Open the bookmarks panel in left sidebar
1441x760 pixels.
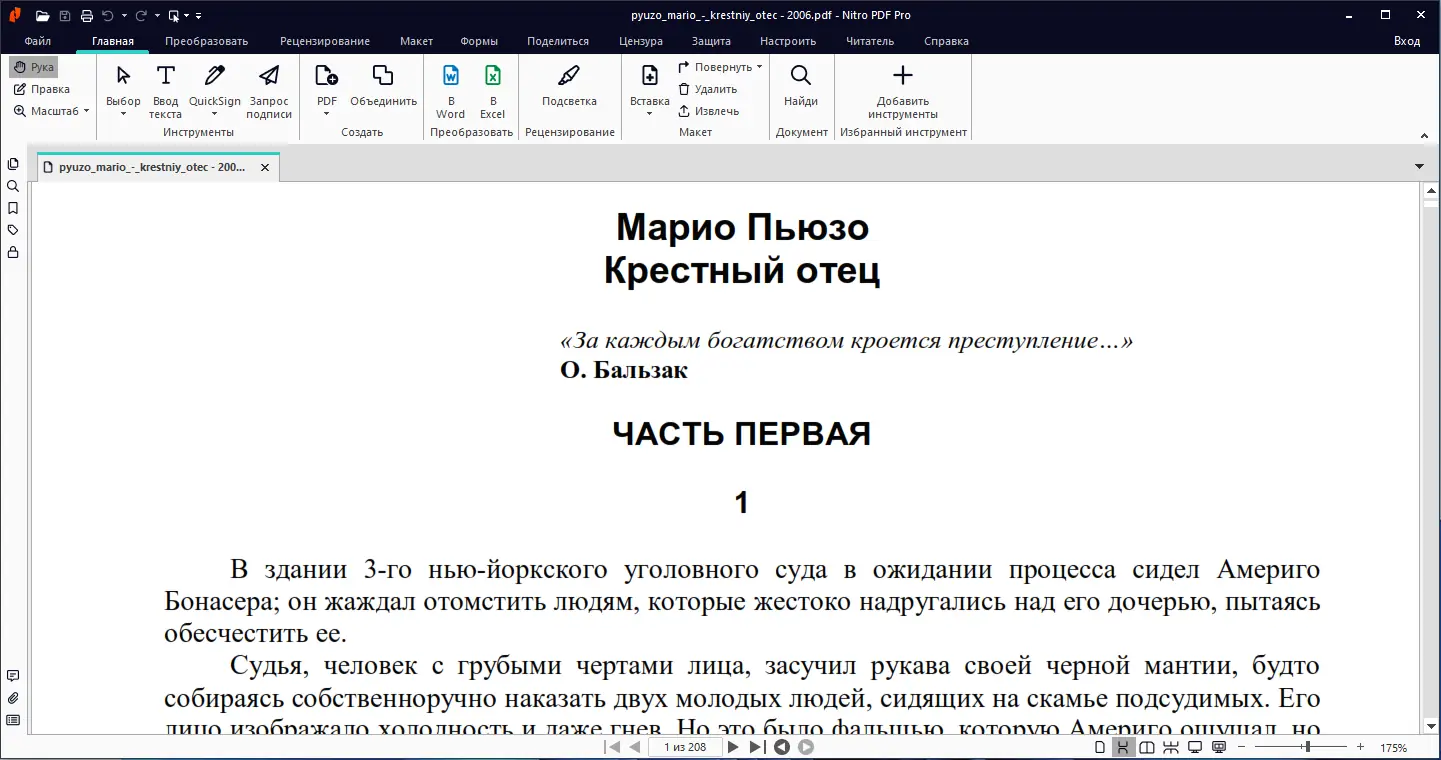pos(13,208)
